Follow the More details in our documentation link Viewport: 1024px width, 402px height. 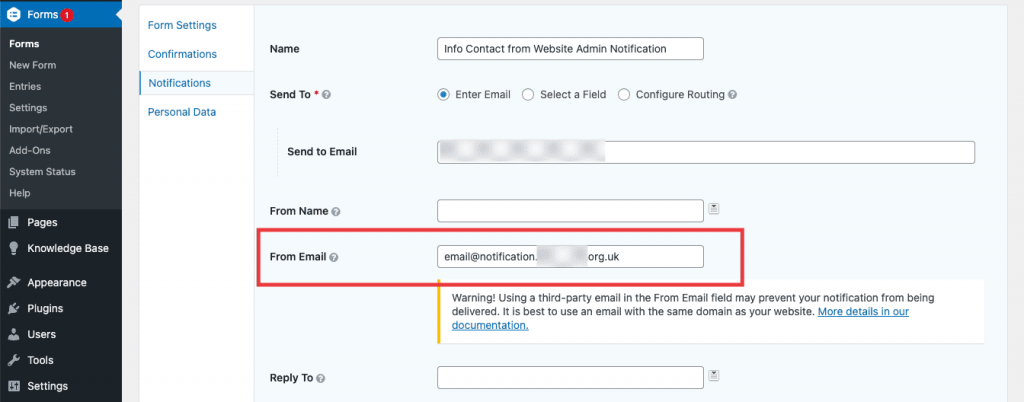(x=680, y=318)
